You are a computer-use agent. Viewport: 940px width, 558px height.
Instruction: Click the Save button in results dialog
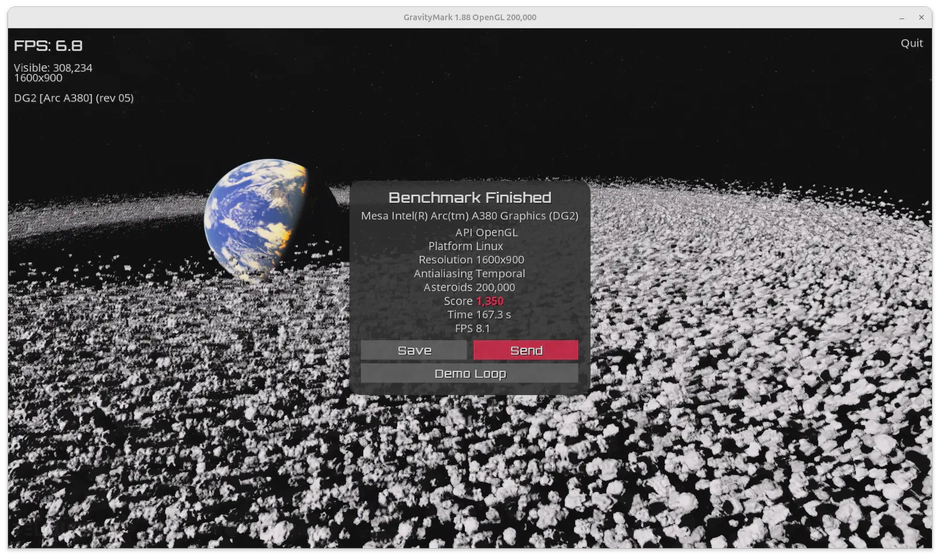click(414, 350)
